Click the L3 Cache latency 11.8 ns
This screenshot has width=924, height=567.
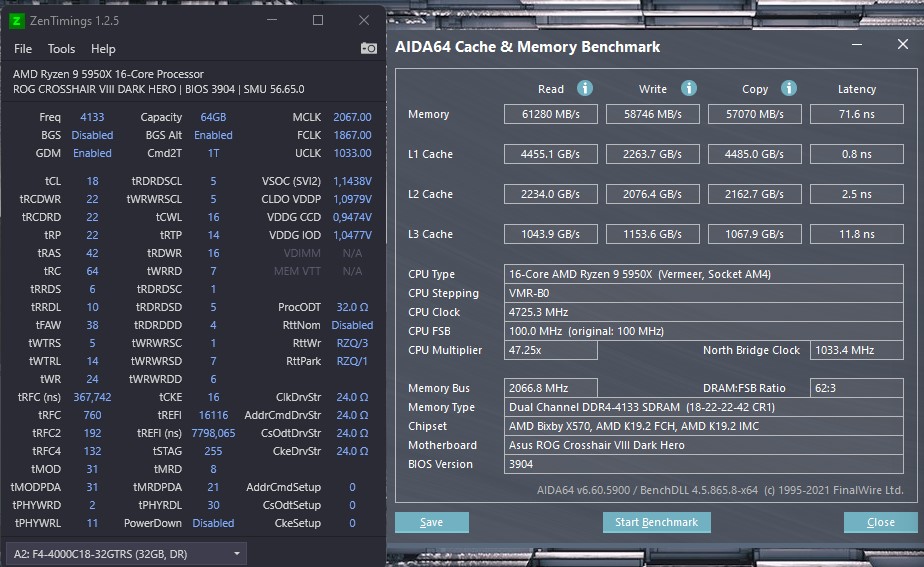point(857,234)
